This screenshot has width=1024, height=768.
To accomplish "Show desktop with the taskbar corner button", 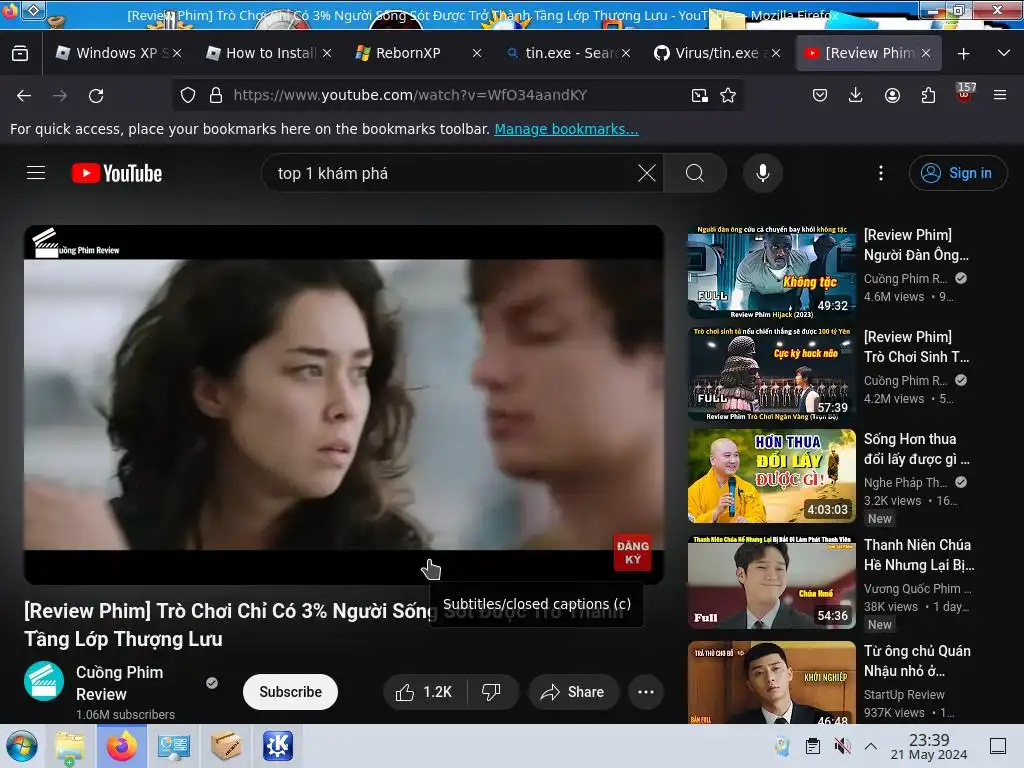I will pyautogui.click(x=998, y=746).
